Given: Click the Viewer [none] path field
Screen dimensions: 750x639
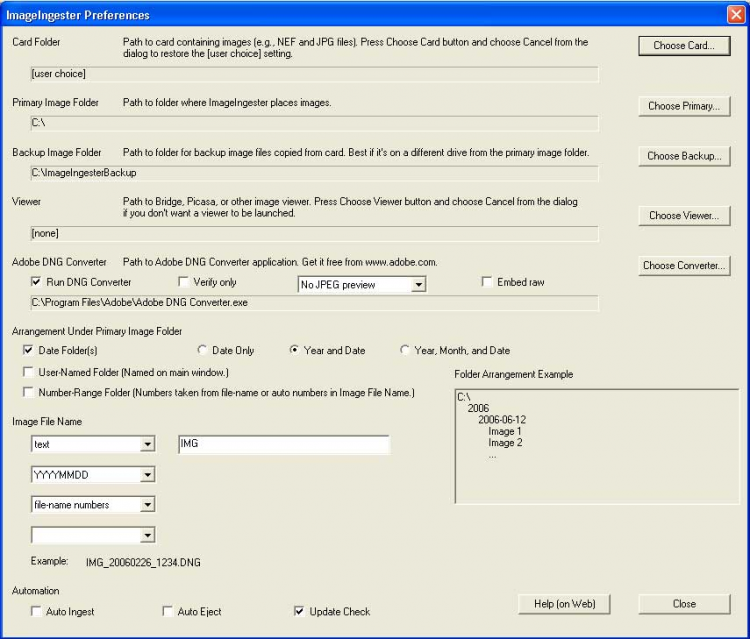Looking at the screenshot, I should pyautogui.click(x=314, y=233).
